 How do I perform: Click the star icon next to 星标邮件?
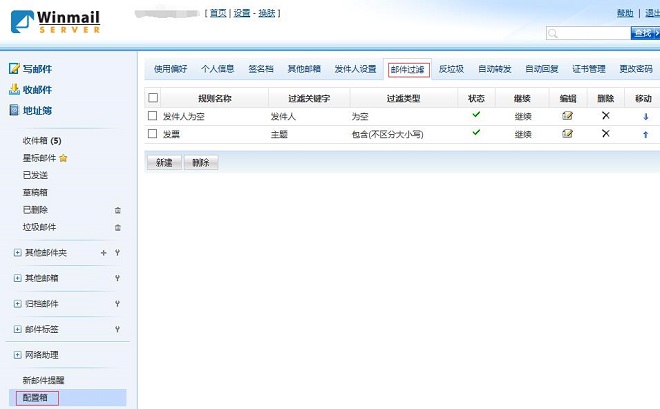coord(63,158)
